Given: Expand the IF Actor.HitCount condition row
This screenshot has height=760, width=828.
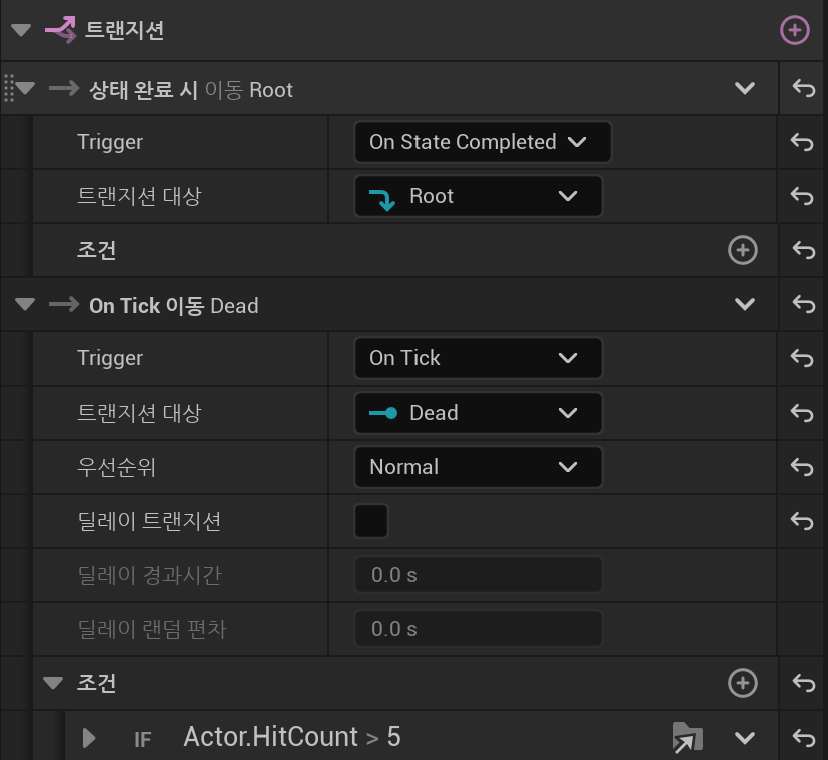Looking at the screenshot, I should 89,738.
